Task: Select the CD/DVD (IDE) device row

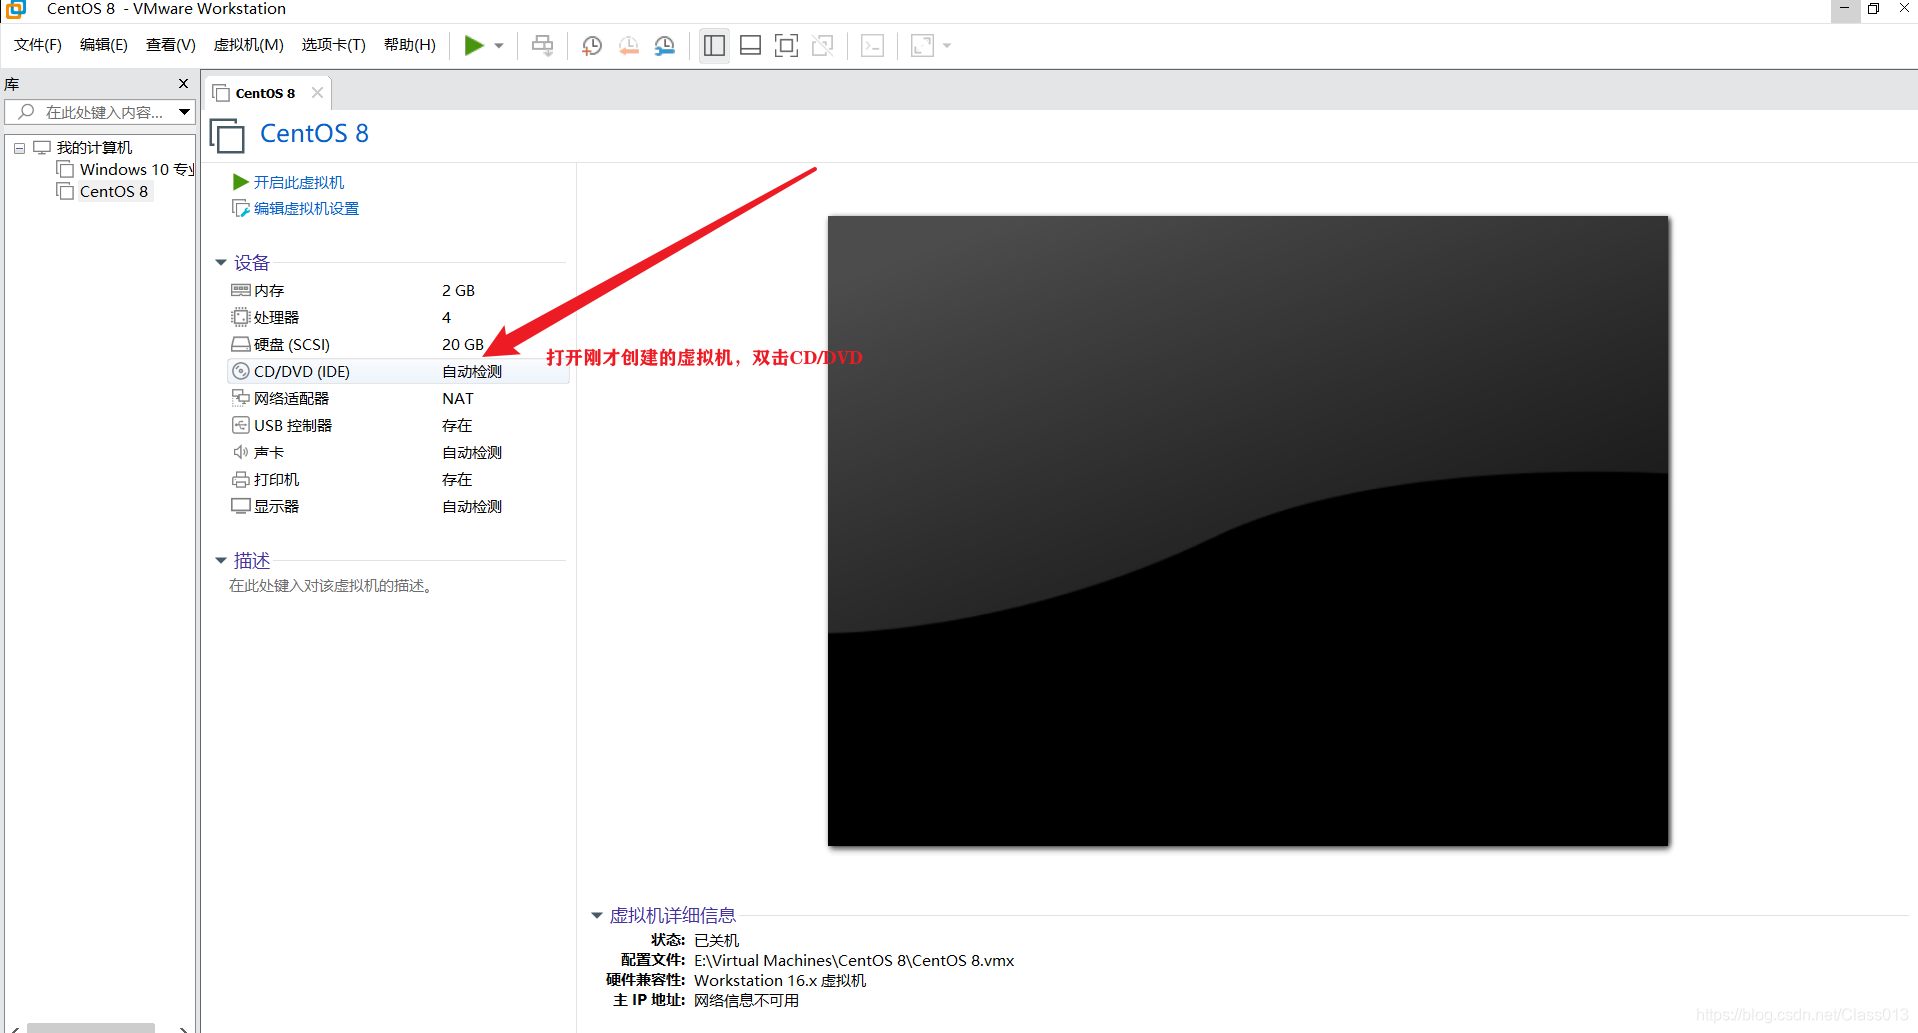Action: [399, 371]
